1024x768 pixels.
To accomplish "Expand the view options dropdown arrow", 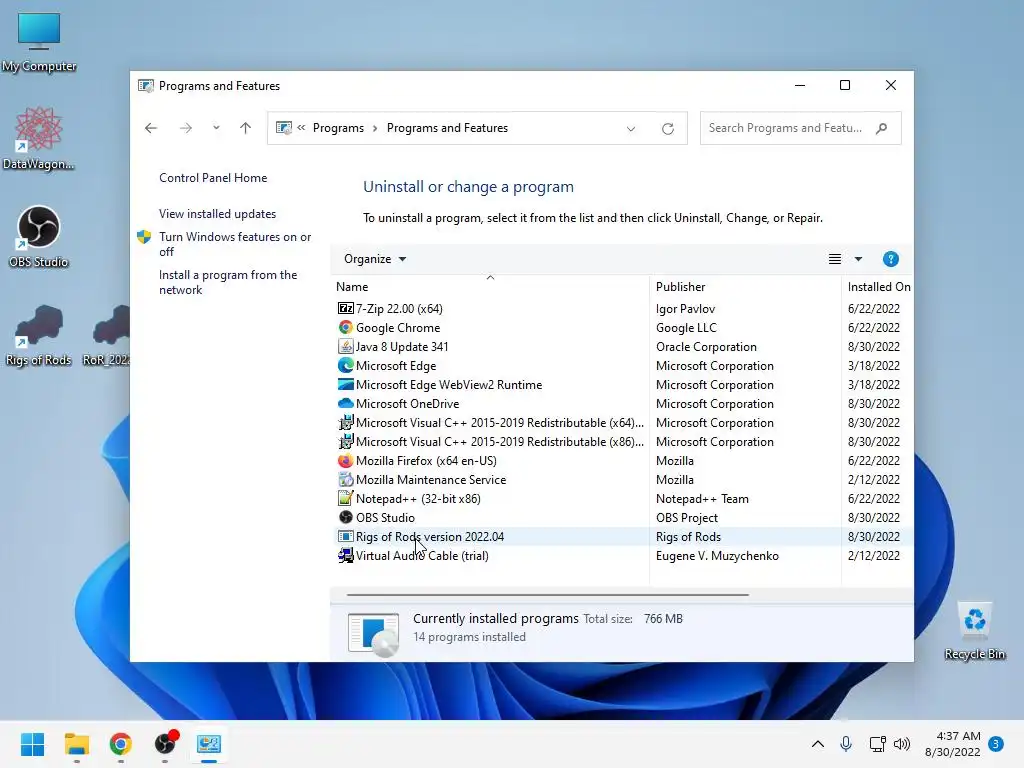I will pos(858,259).
